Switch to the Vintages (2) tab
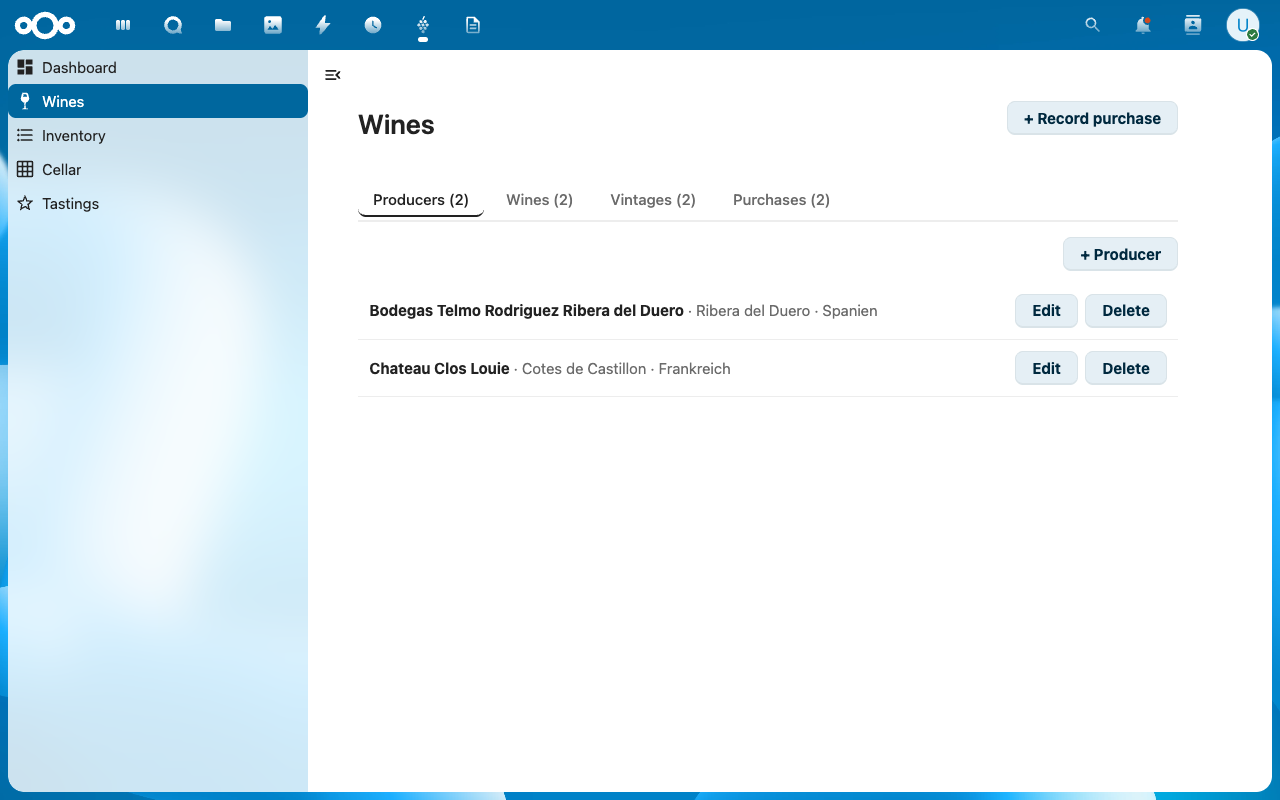1280x800 pixels. pyautogui.click(x=653, y=200)
